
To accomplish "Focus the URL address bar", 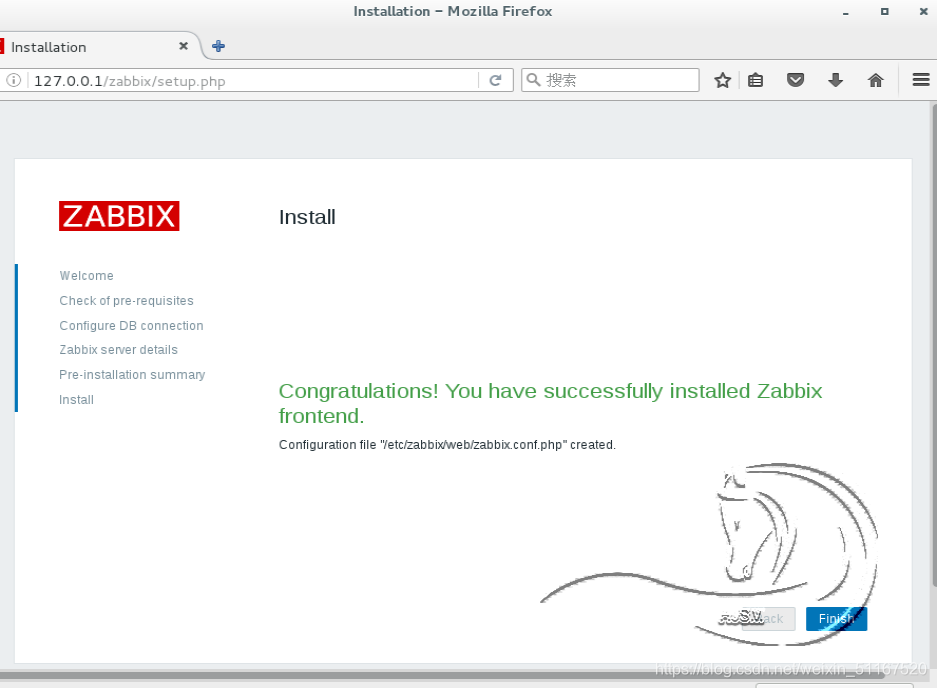I will pyautogui.click(x=254, y=81).
